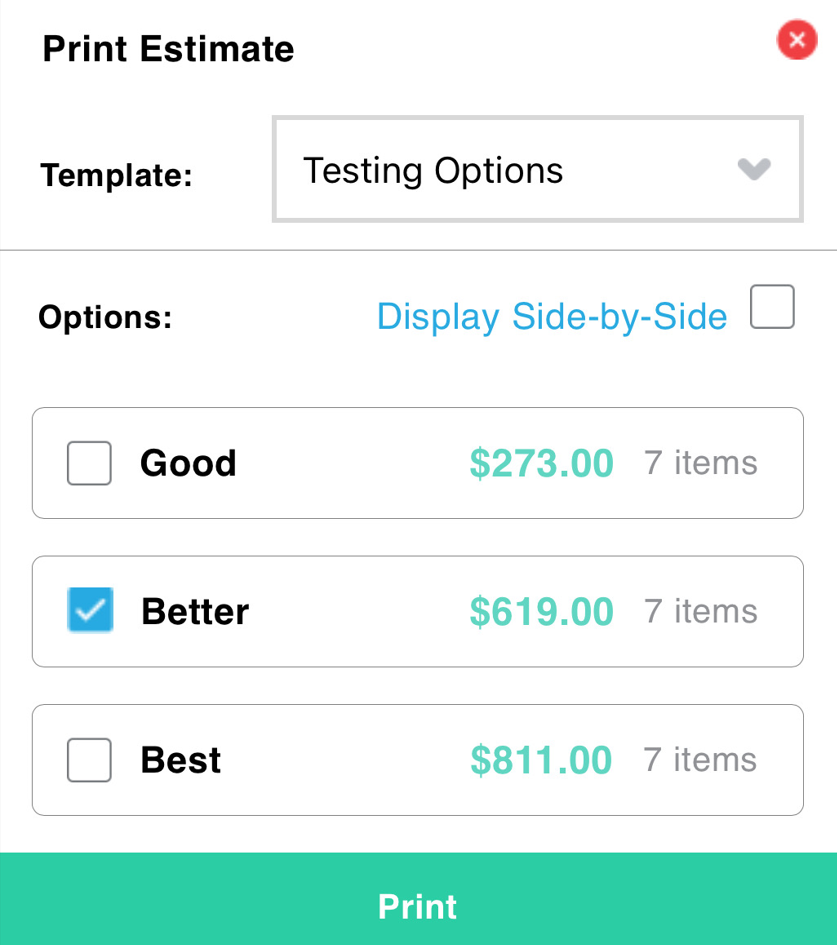Select the Better option label

point(195,611)
